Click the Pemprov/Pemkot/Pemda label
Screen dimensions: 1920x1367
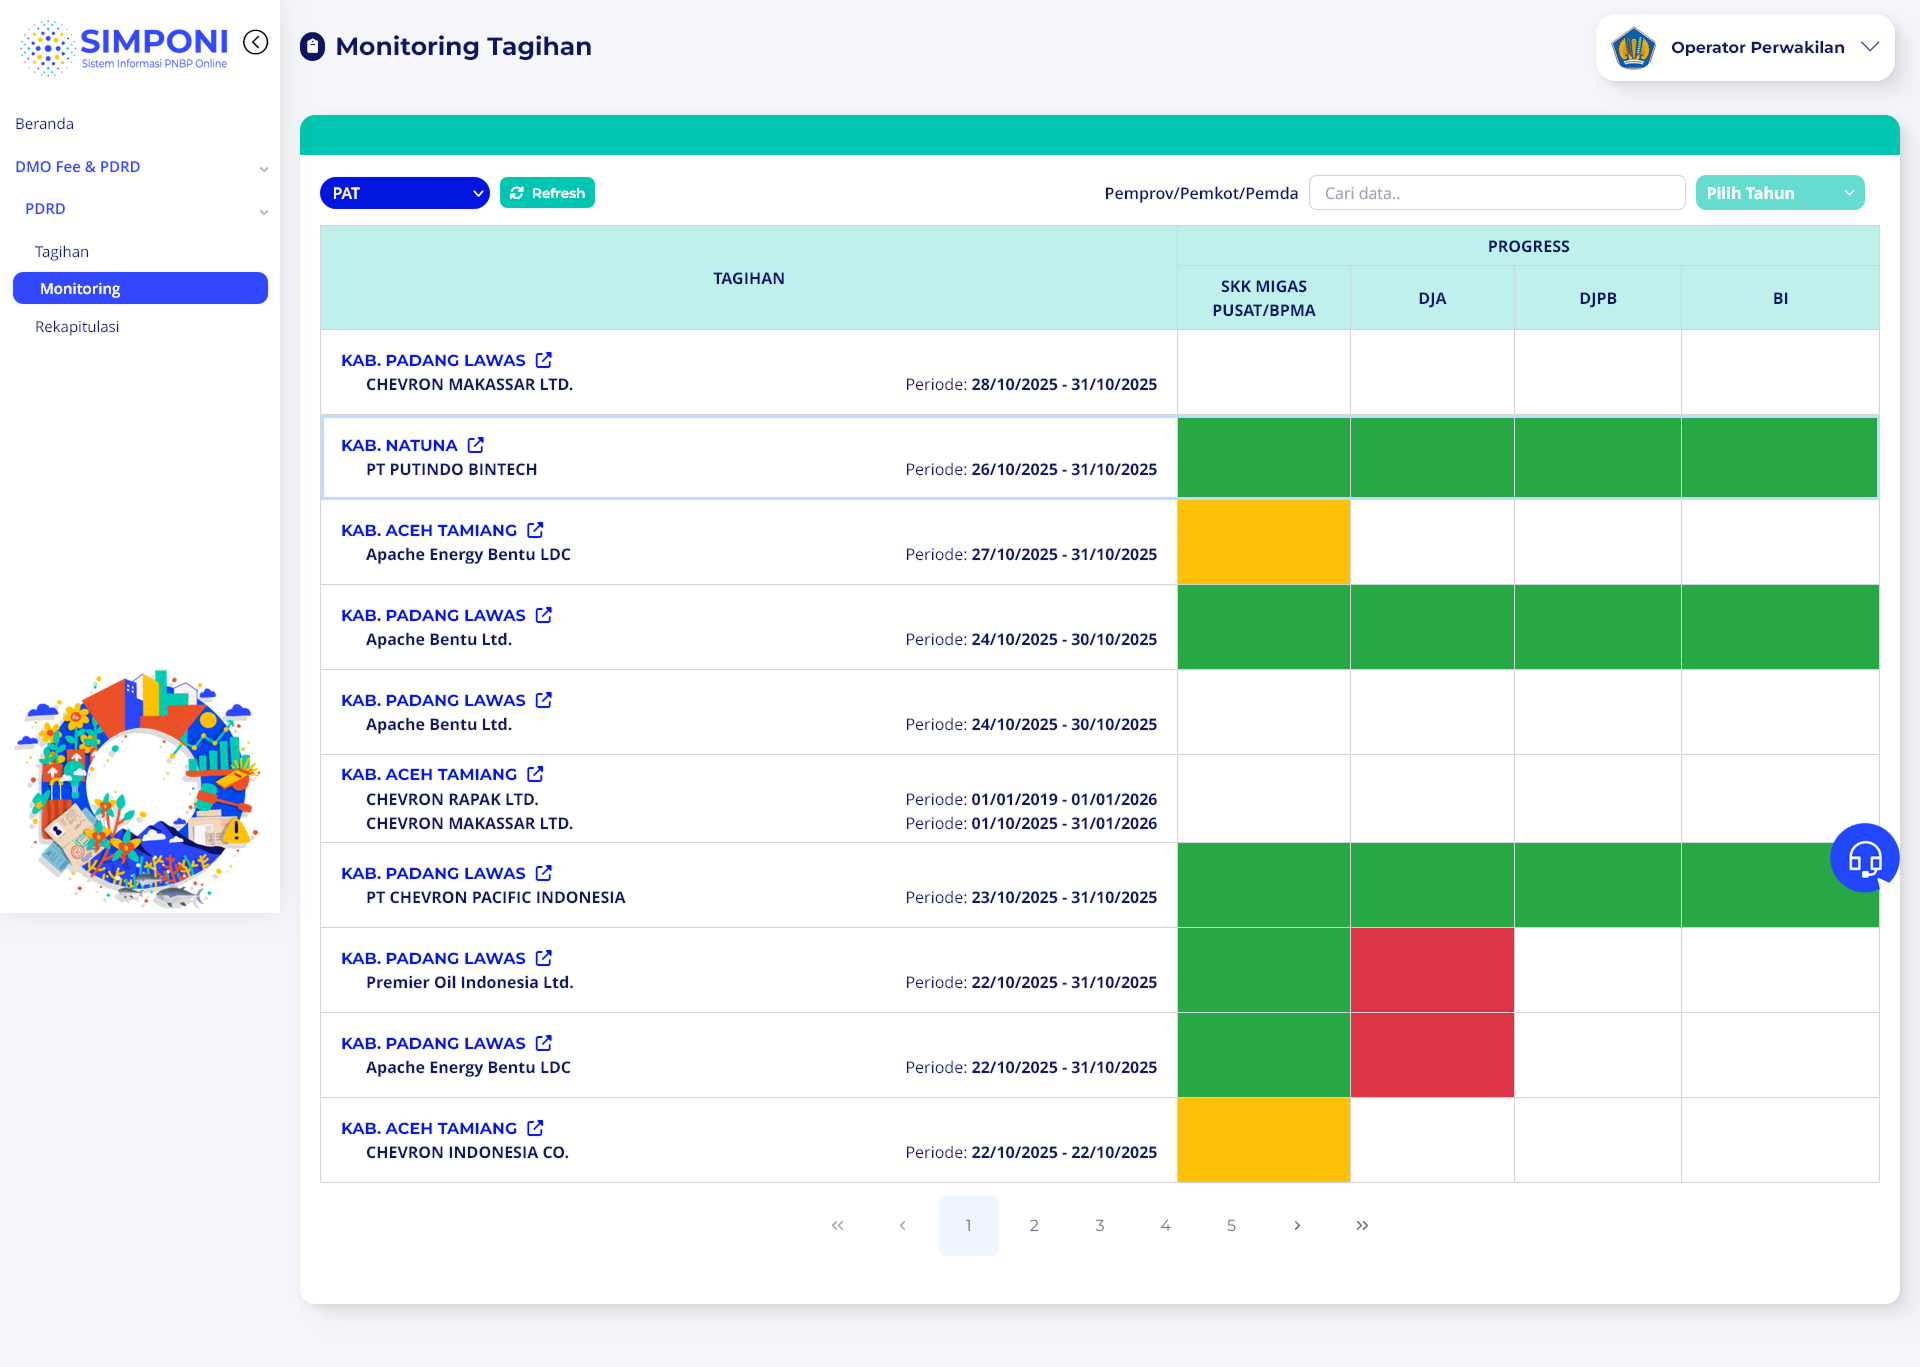click(x=1201, y=193)
